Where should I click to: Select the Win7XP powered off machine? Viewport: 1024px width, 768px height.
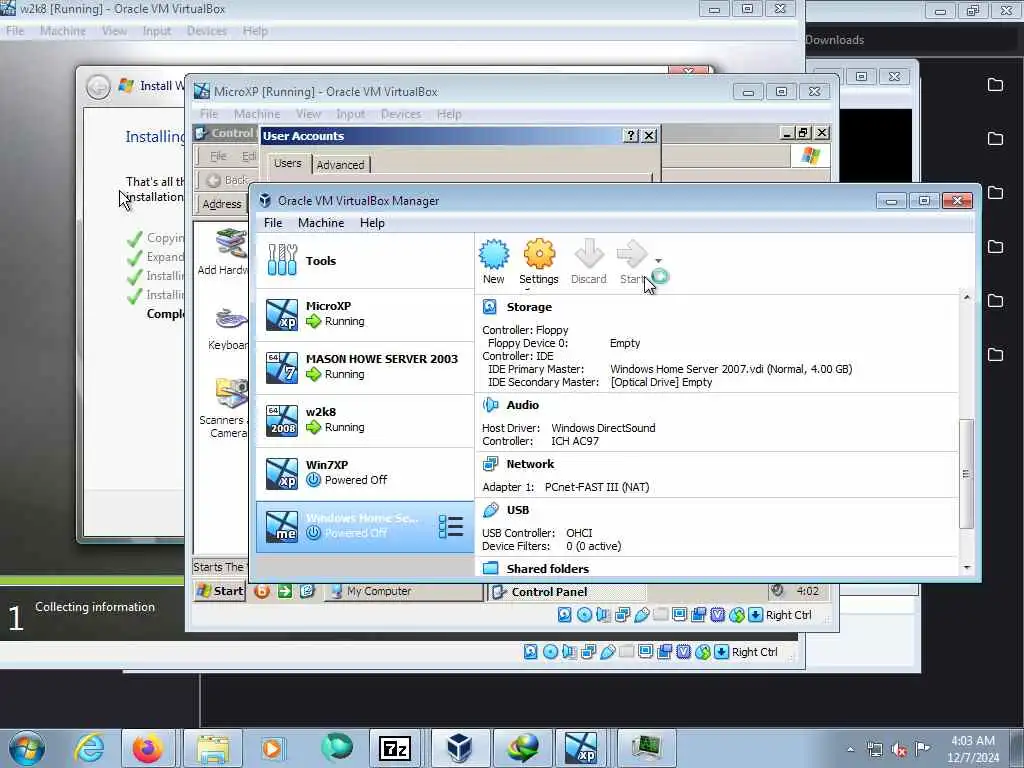click(364, 473)
